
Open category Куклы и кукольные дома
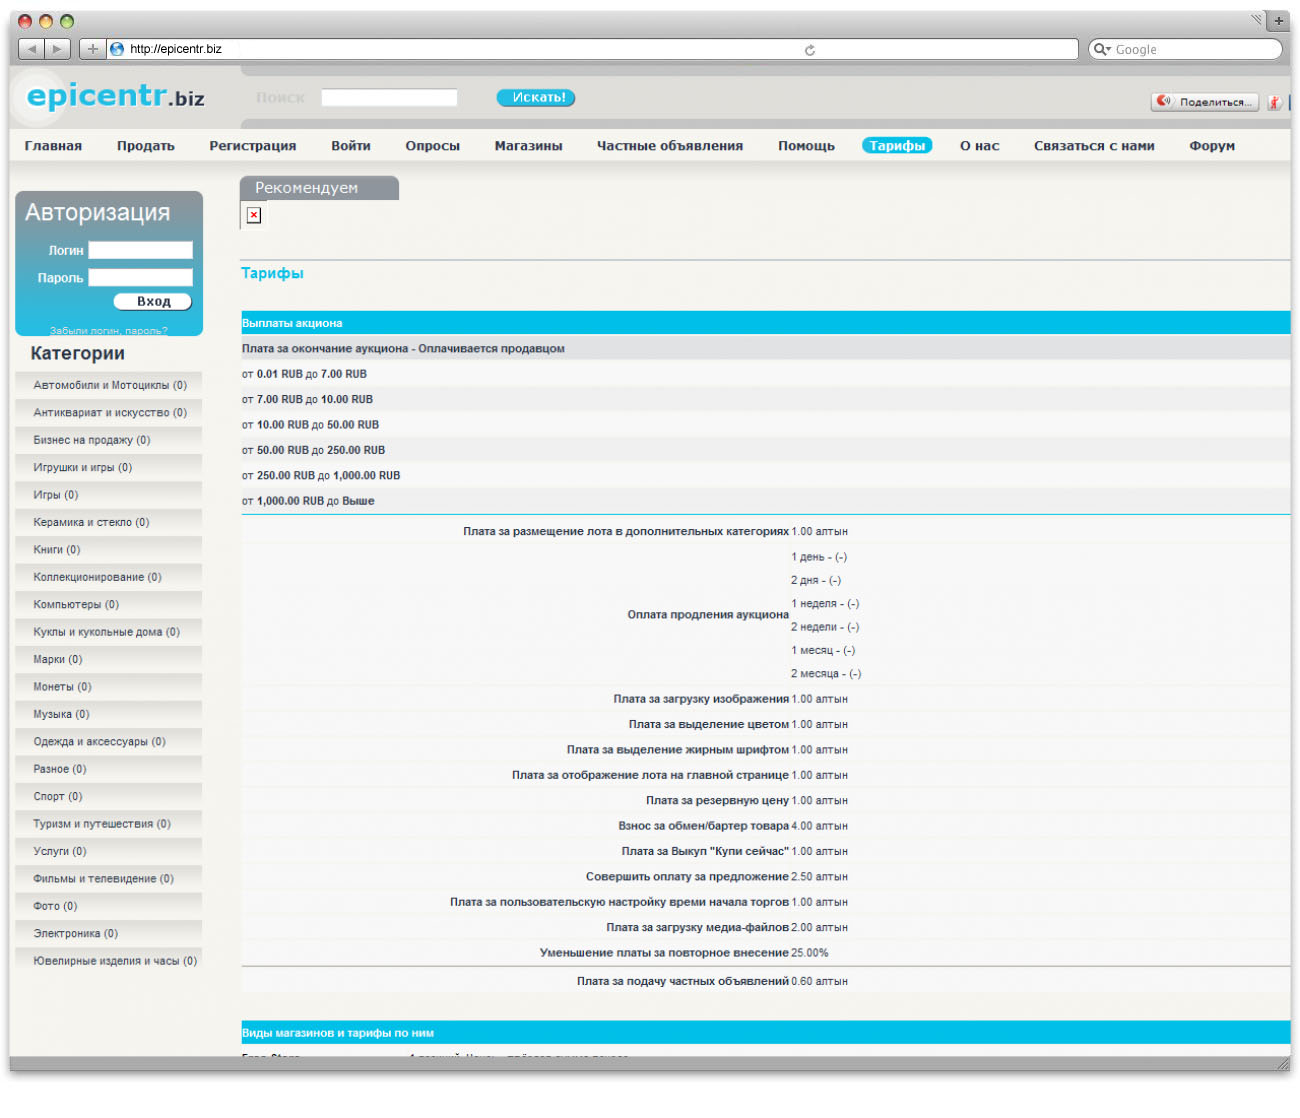(107, 632)
